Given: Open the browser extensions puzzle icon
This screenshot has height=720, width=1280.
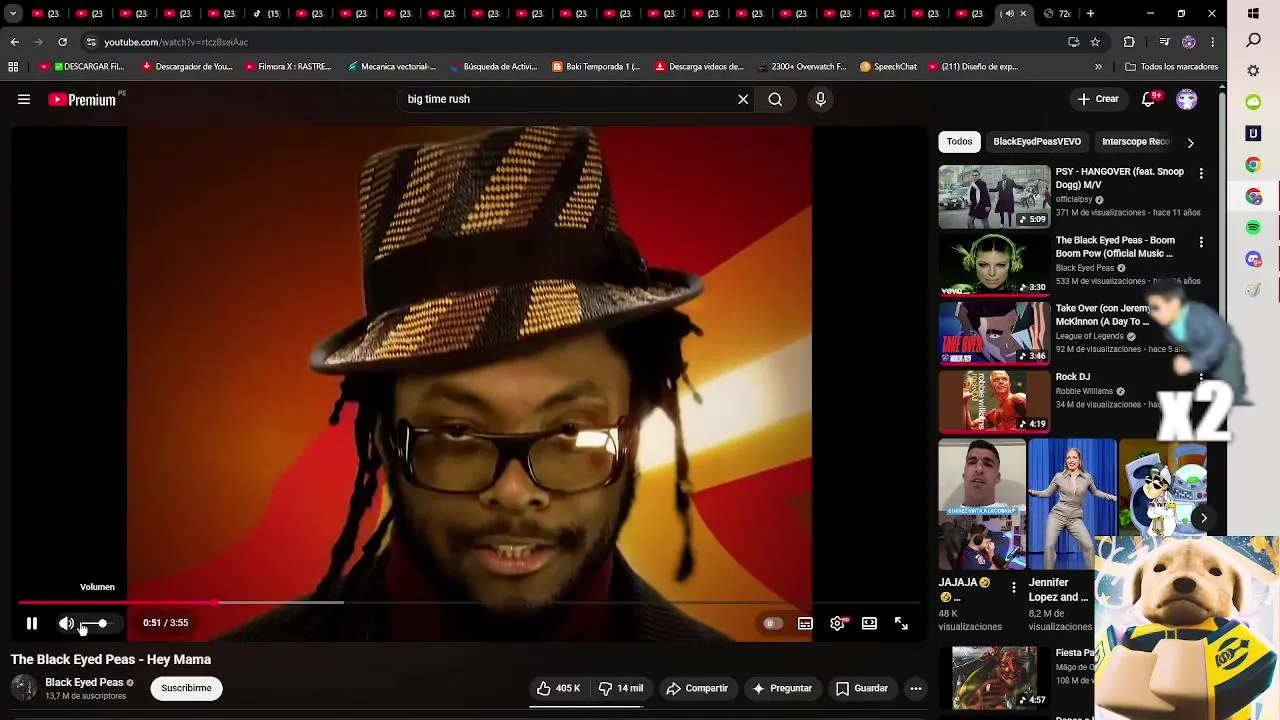Looking at the screenshot, I should [x=1129, y=42].
